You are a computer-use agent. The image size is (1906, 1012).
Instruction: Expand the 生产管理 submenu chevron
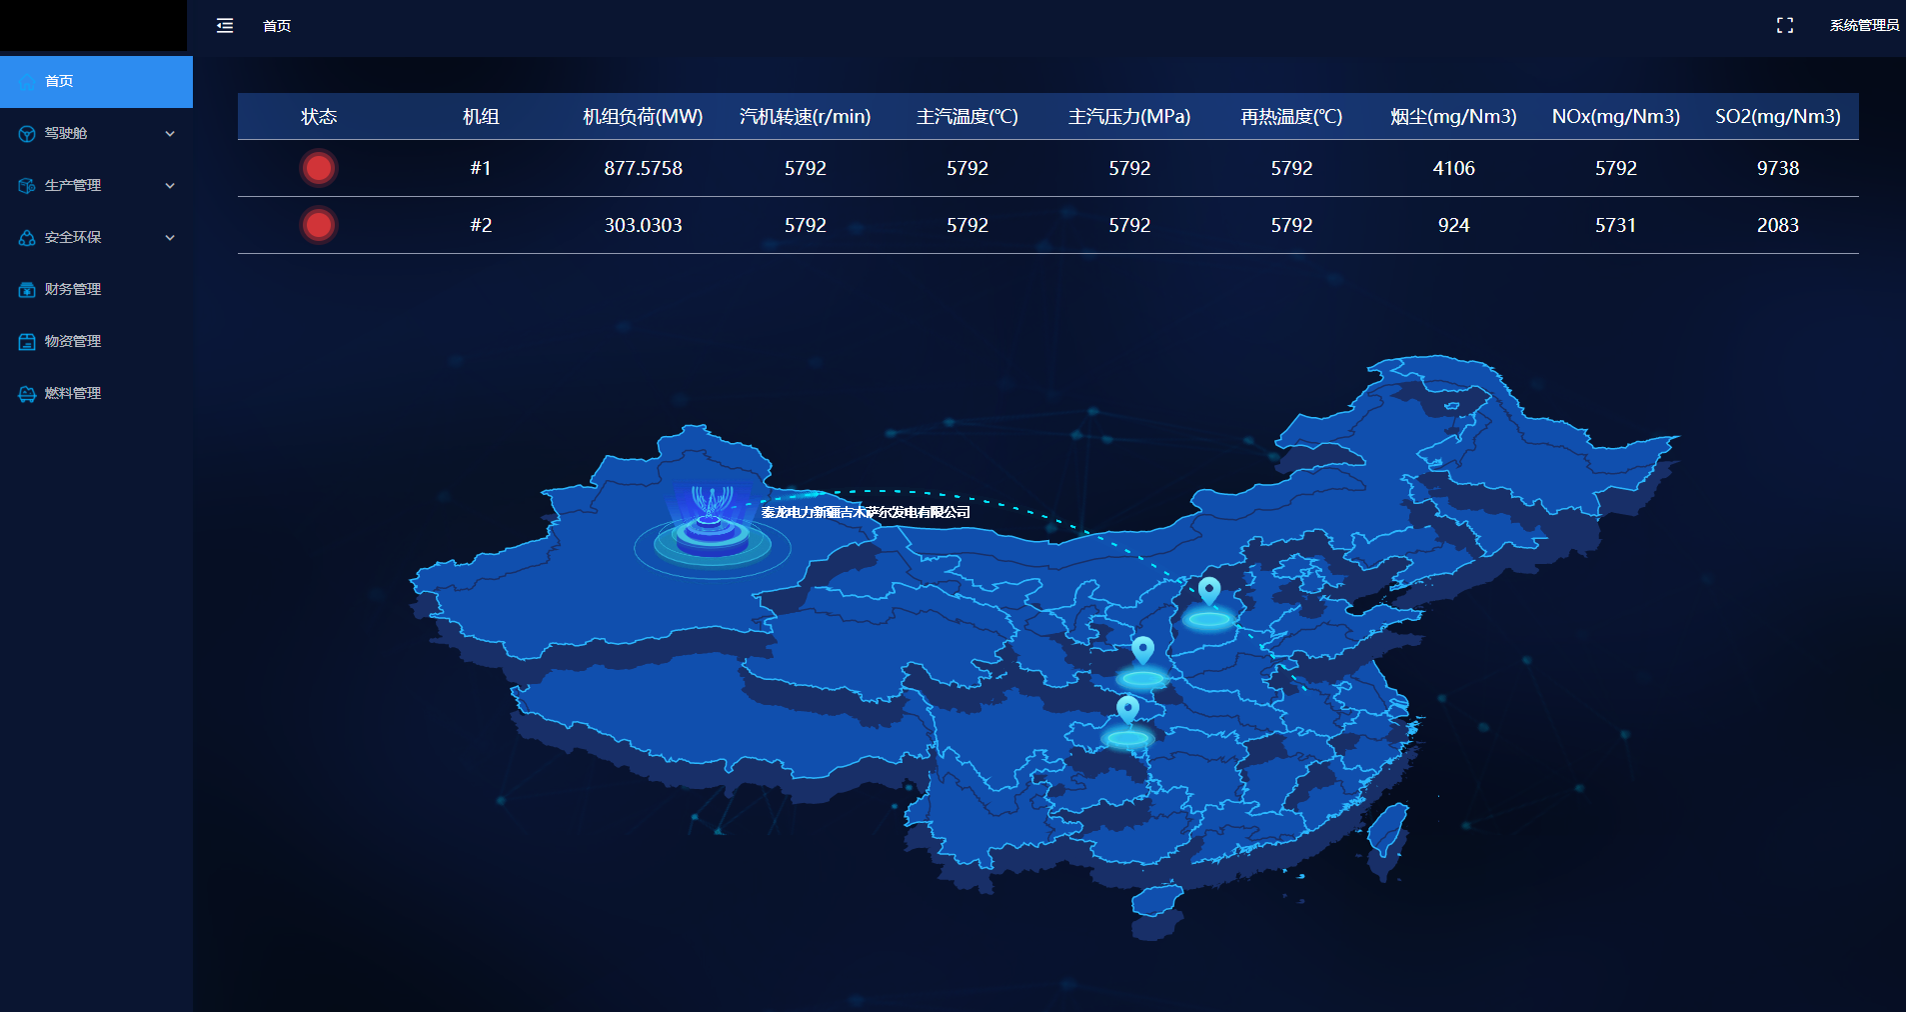point(170,185)
